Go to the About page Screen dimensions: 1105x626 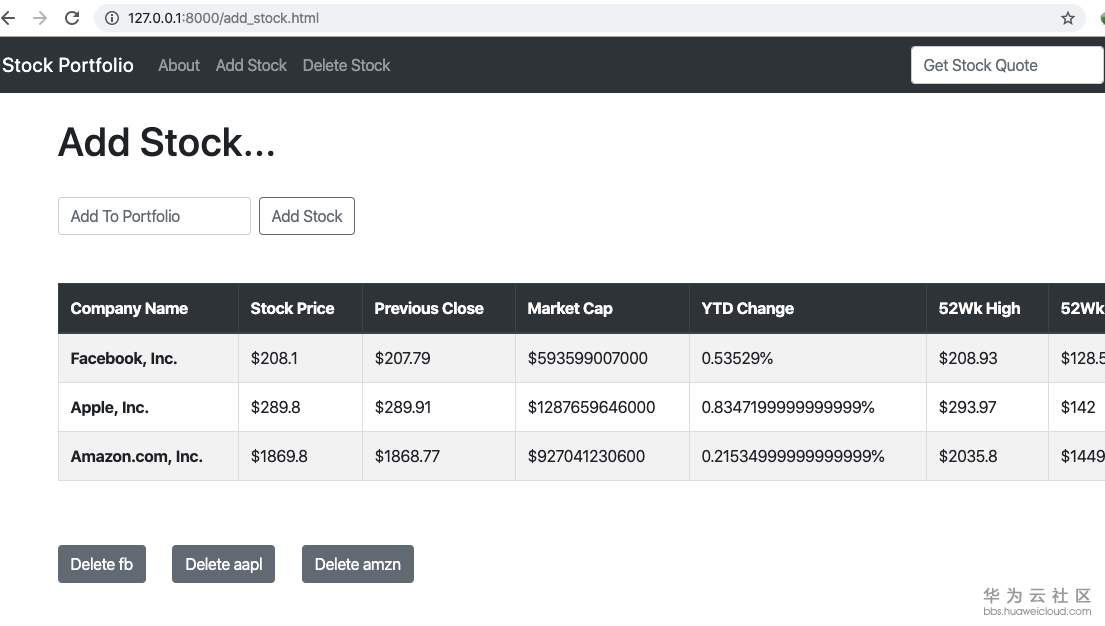pos(179,65)
